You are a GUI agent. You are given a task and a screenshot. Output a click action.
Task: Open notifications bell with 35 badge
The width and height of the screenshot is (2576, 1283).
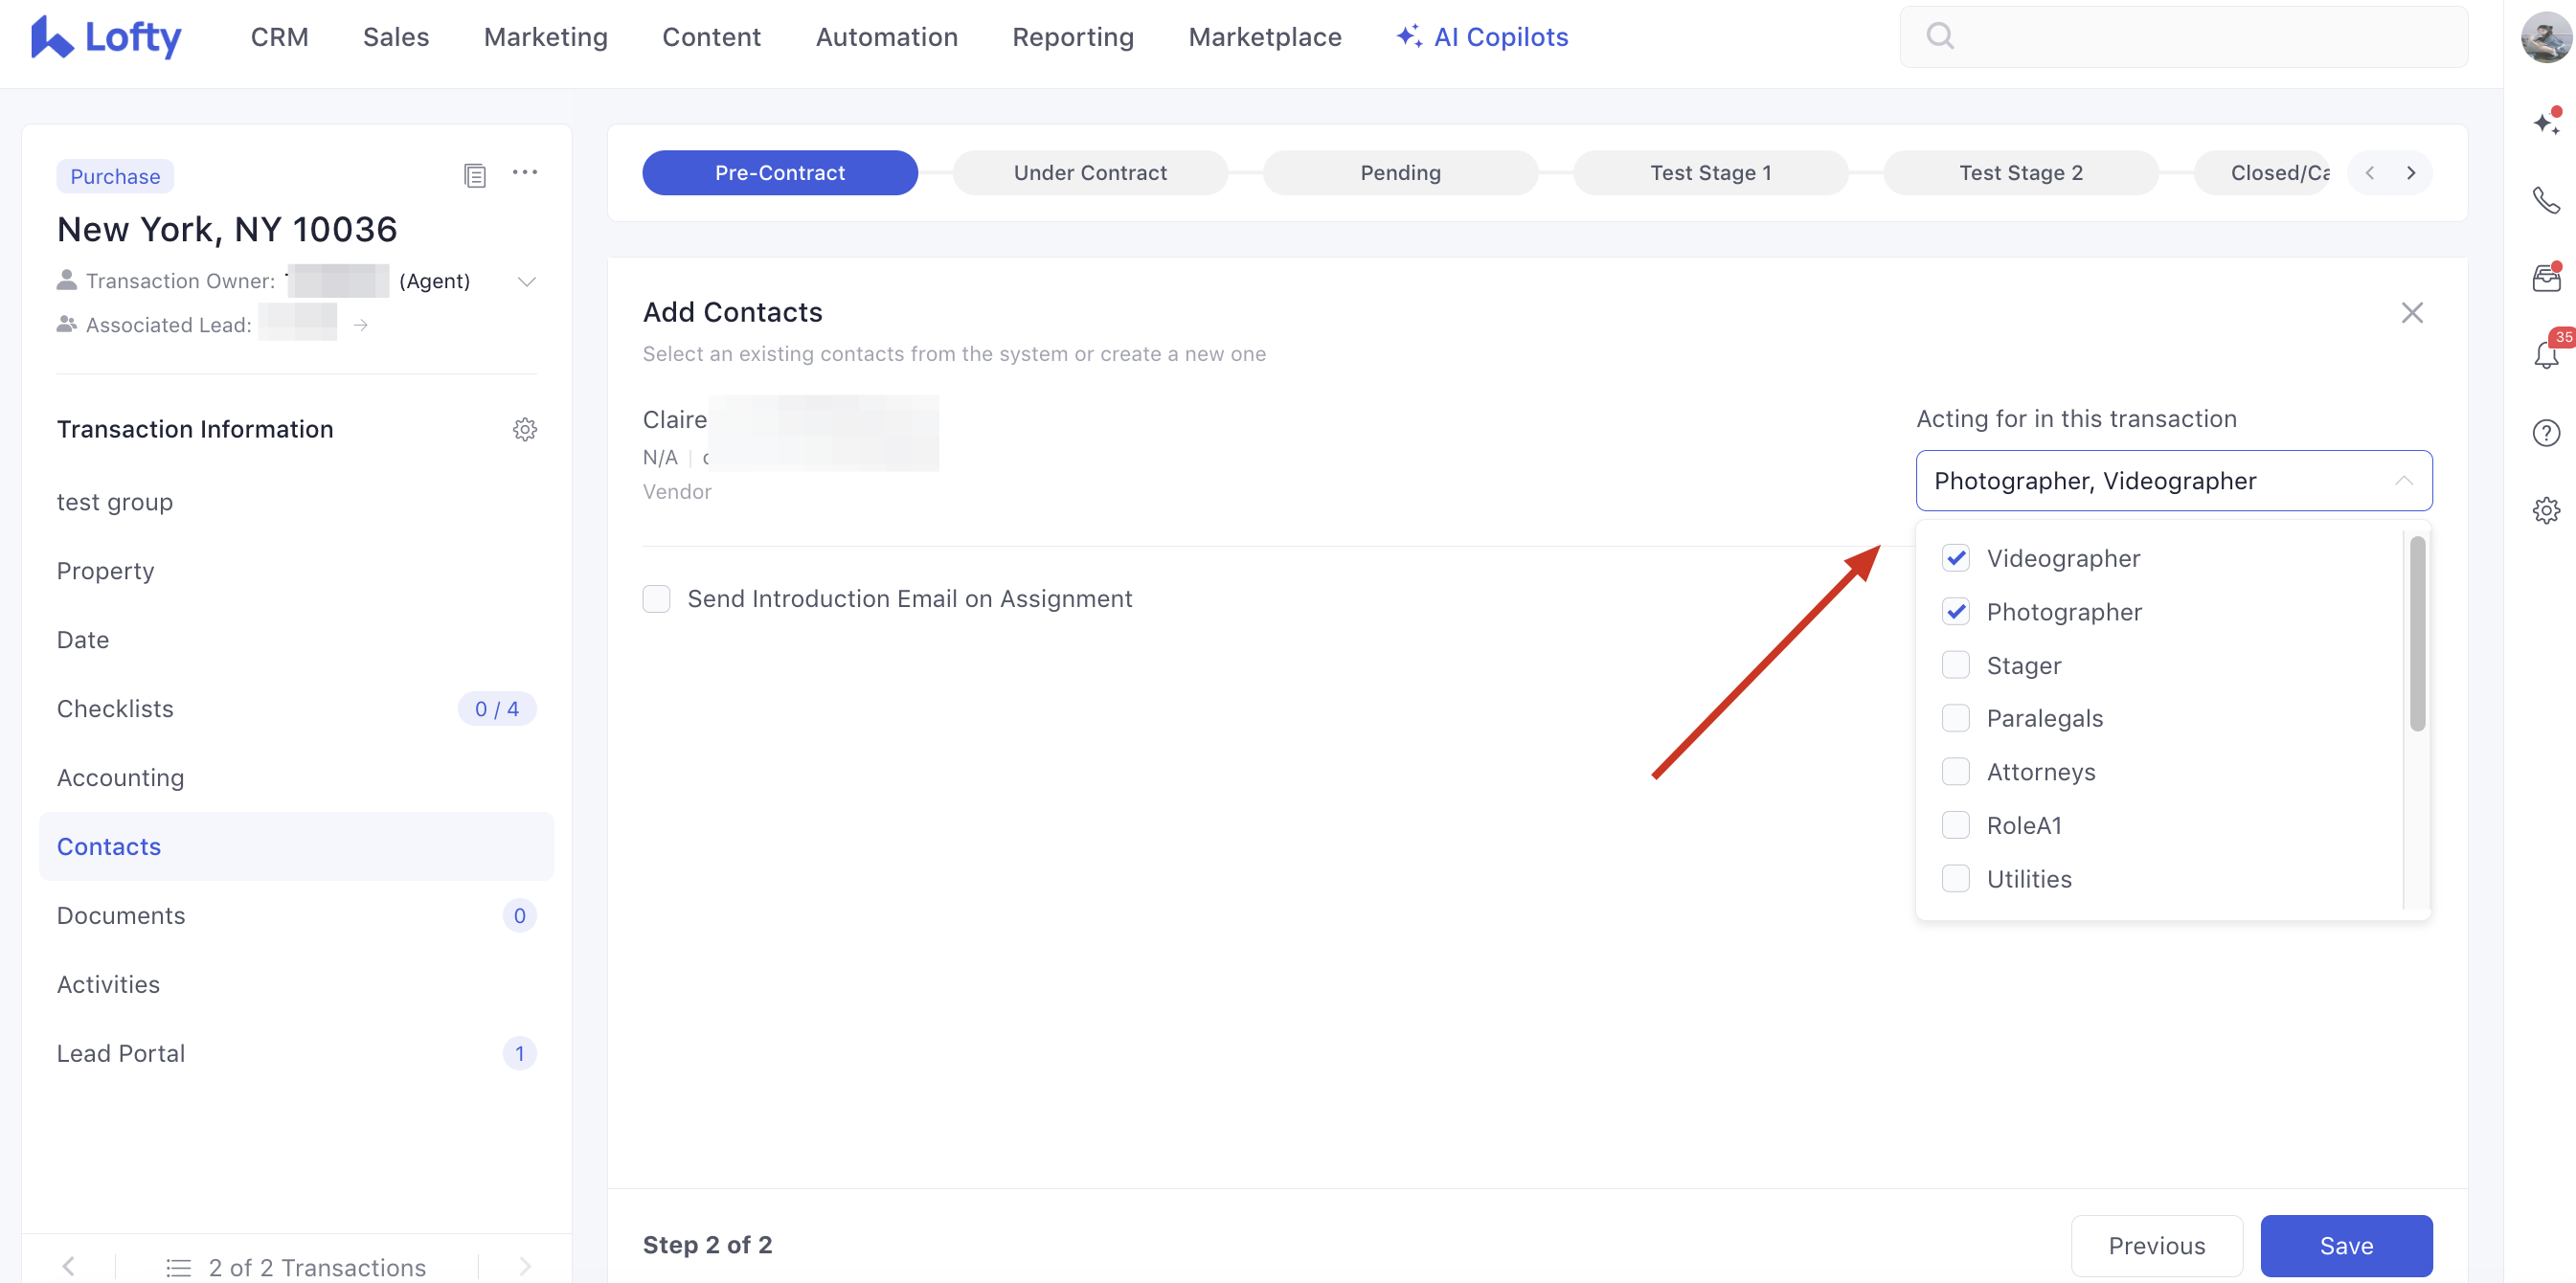click(x=2545, y=355)
